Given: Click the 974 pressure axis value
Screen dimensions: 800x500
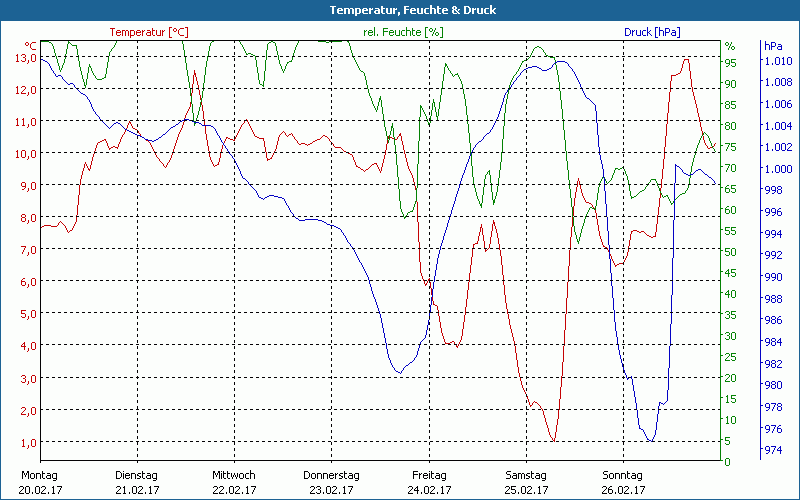Looking at the screenshot, I should 773,450.
